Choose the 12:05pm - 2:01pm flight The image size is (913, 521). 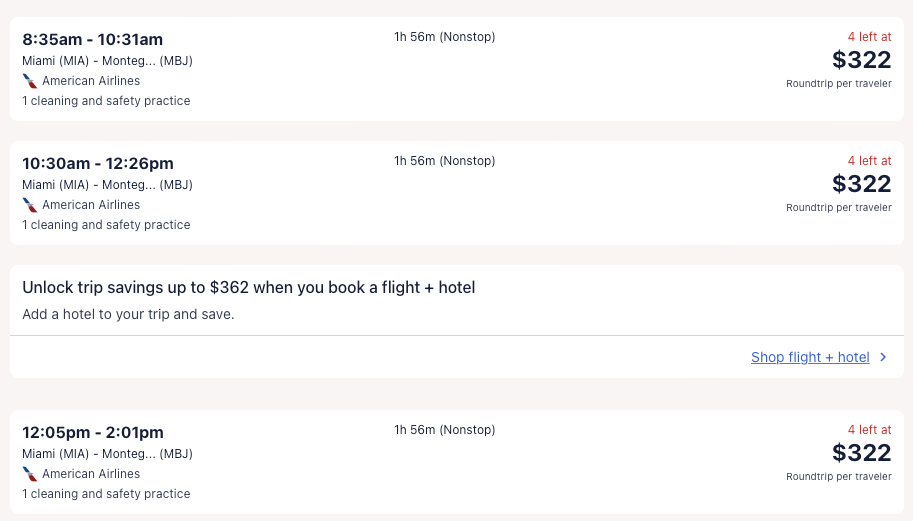pos(93,432)
